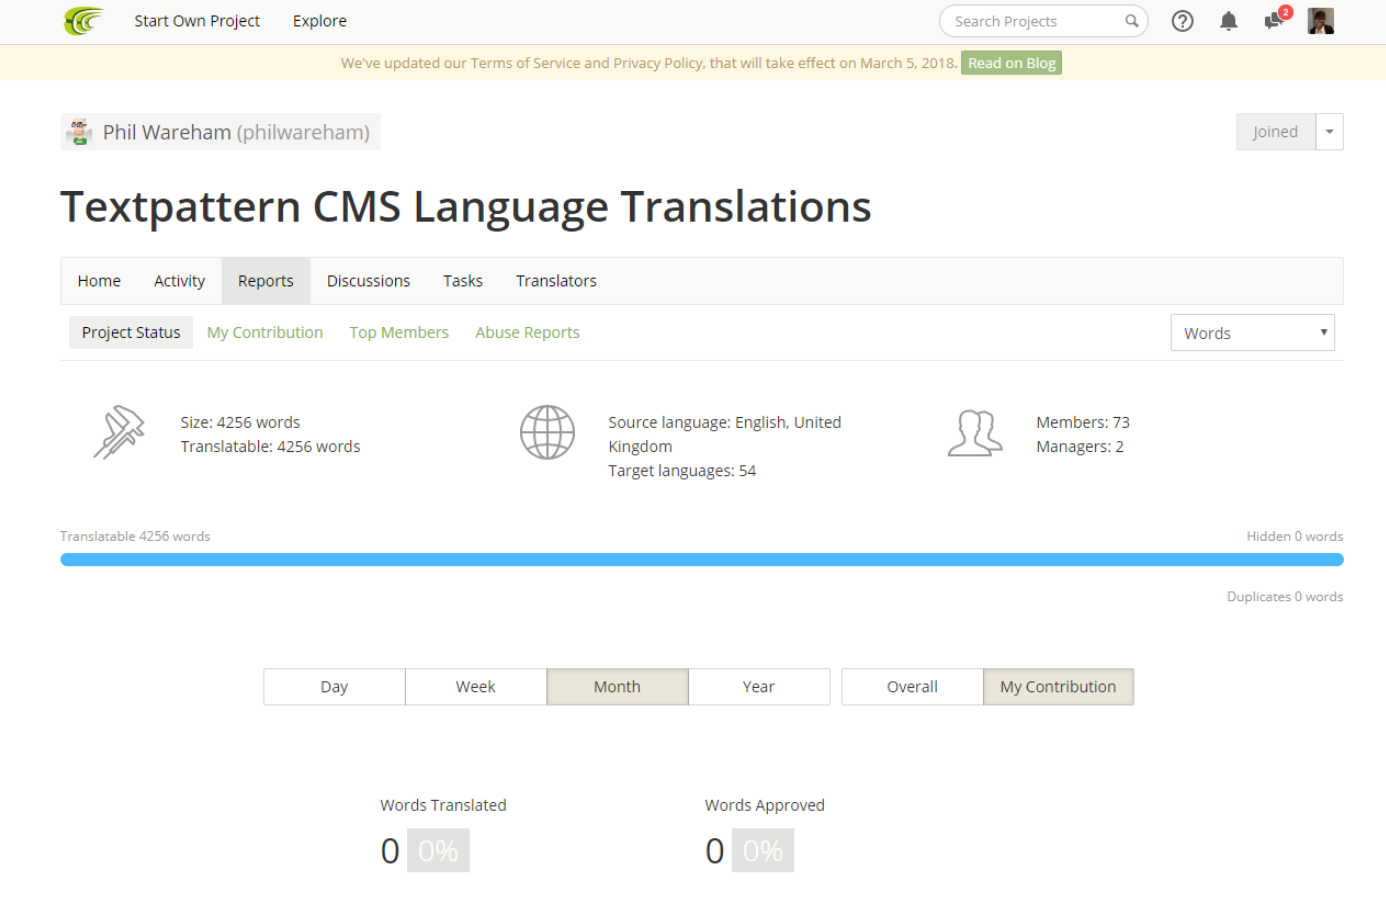Image resolution: width=1386 pixels, height=924 pixels.
Task: Open the help question mark icon
Action: coord(1182,21)
